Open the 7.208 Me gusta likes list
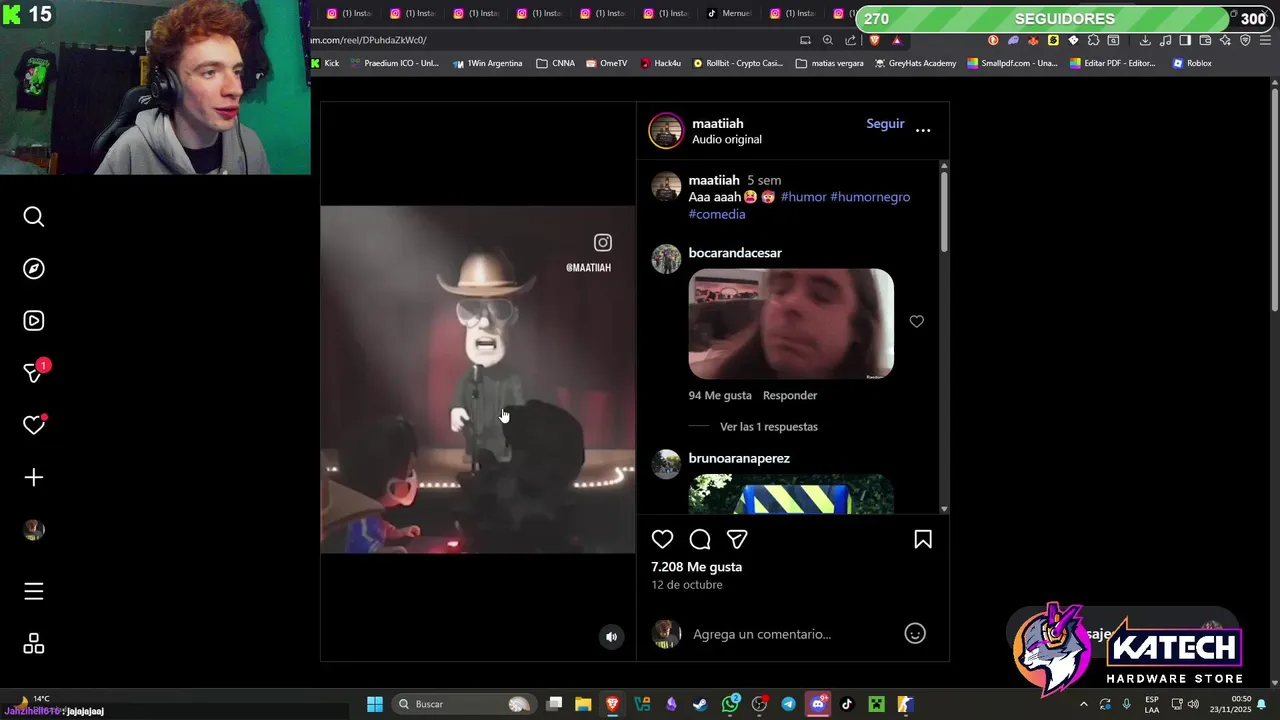 click(x=697, y=567)
